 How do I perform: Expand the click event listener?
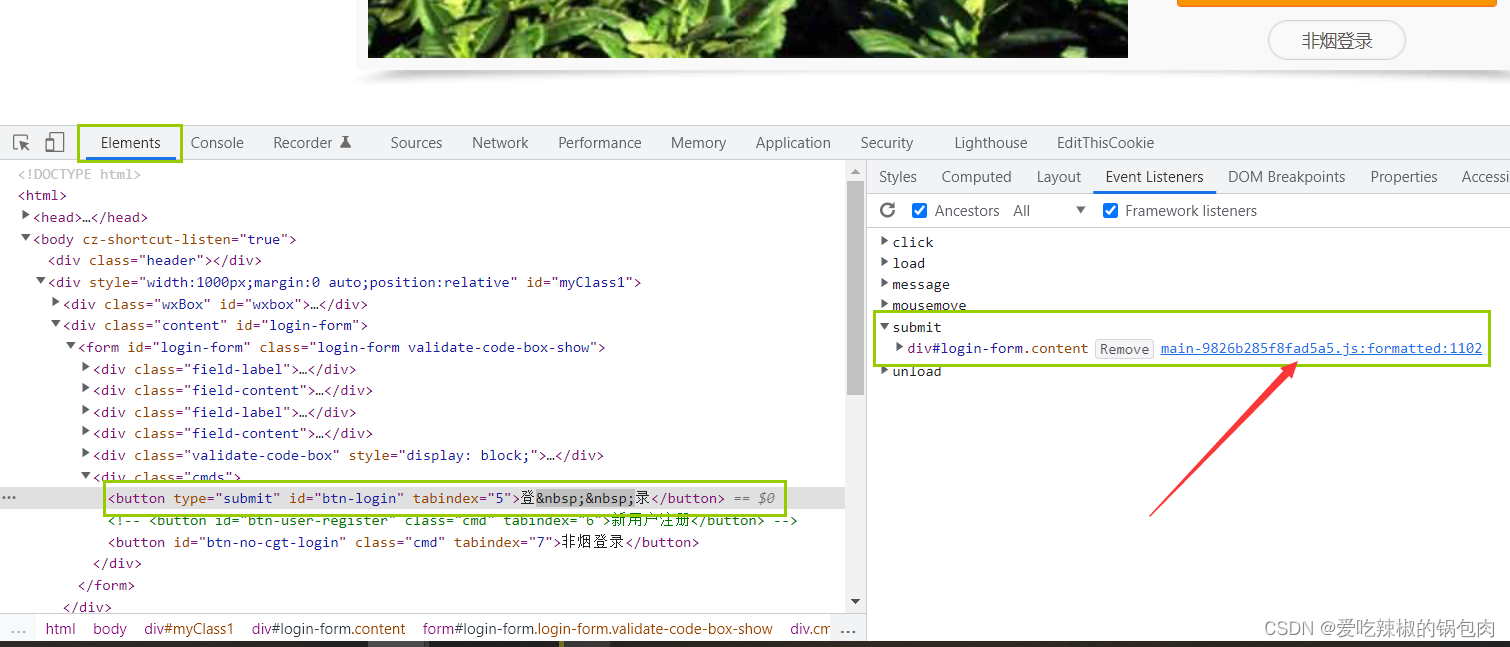tap(885, 241)
